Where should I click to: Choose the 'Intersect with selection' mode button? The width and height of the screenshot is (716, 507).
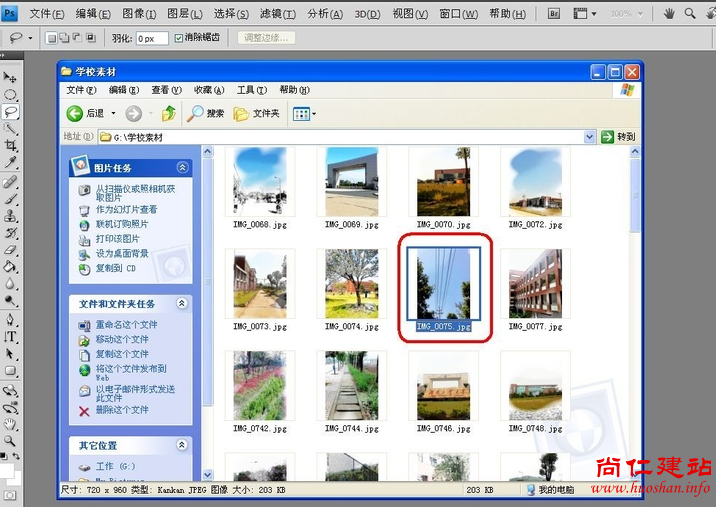coord(92,38)
